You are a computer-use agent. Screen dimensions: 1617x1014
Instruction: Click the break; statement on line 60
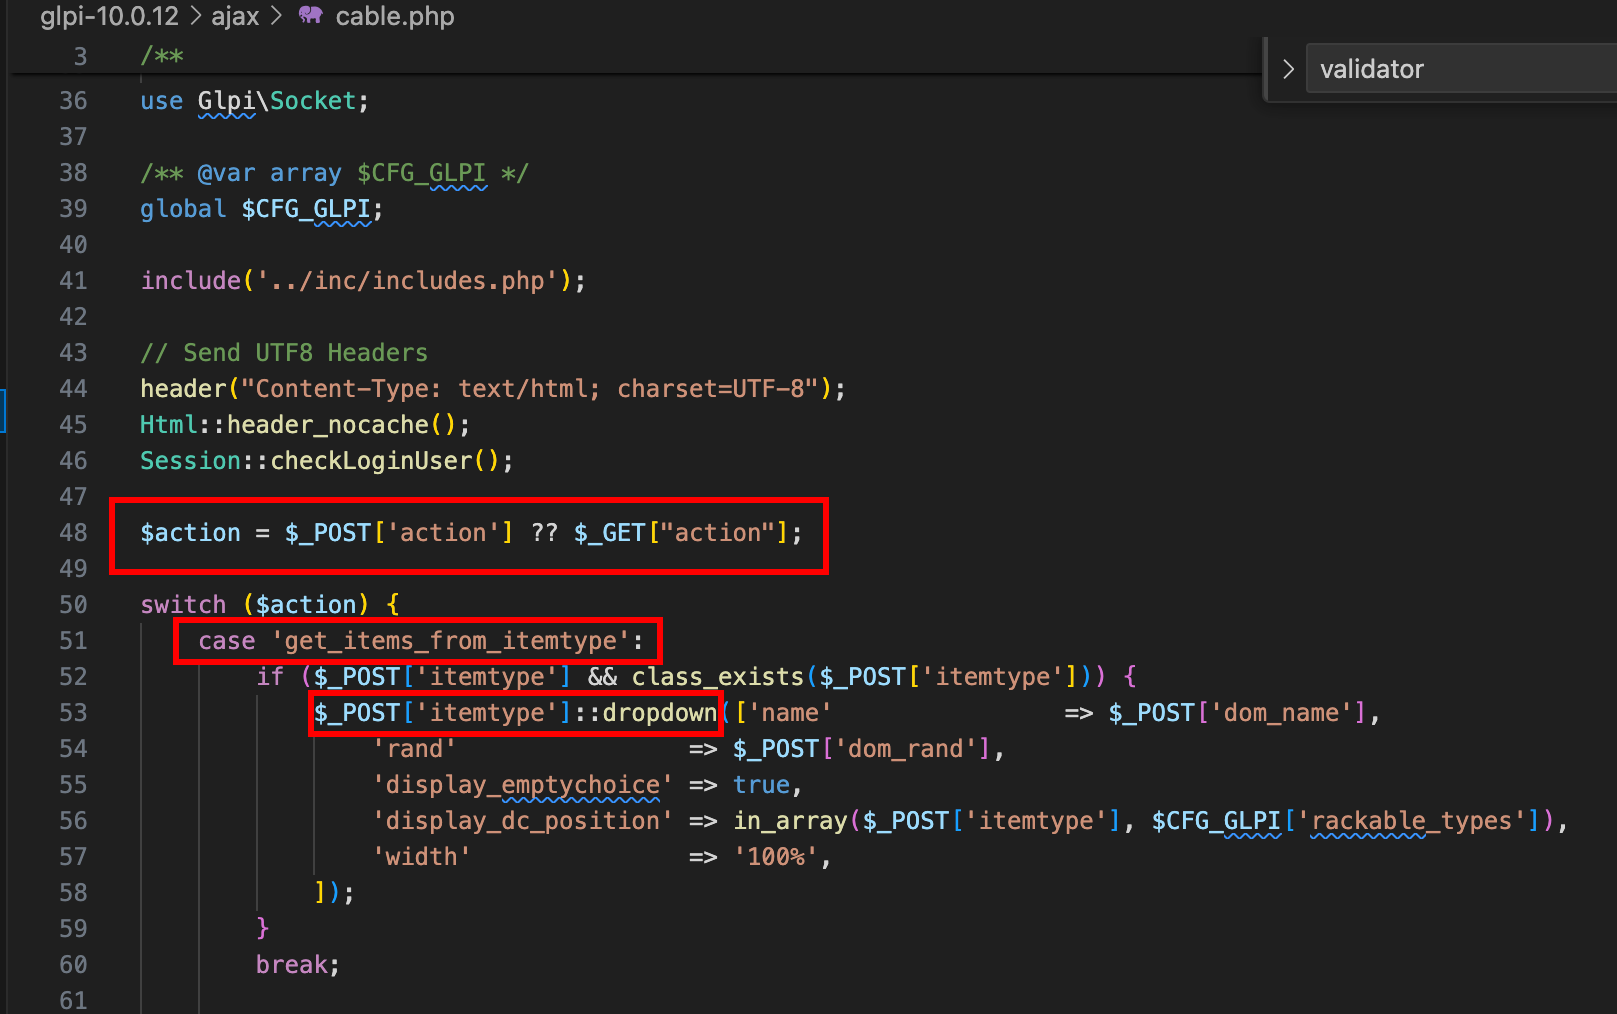(298, 965)
